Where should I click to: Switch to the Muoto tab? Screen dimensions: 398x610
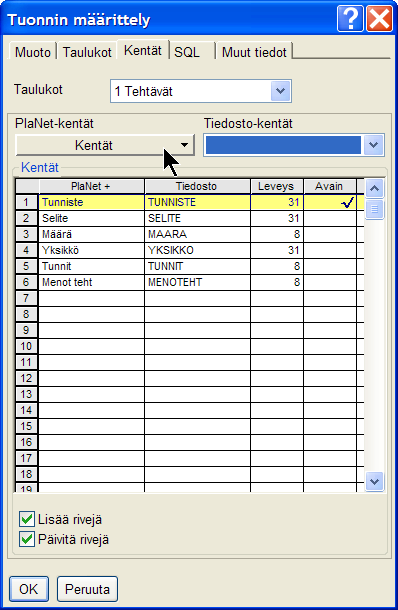[x=33, y=52]
